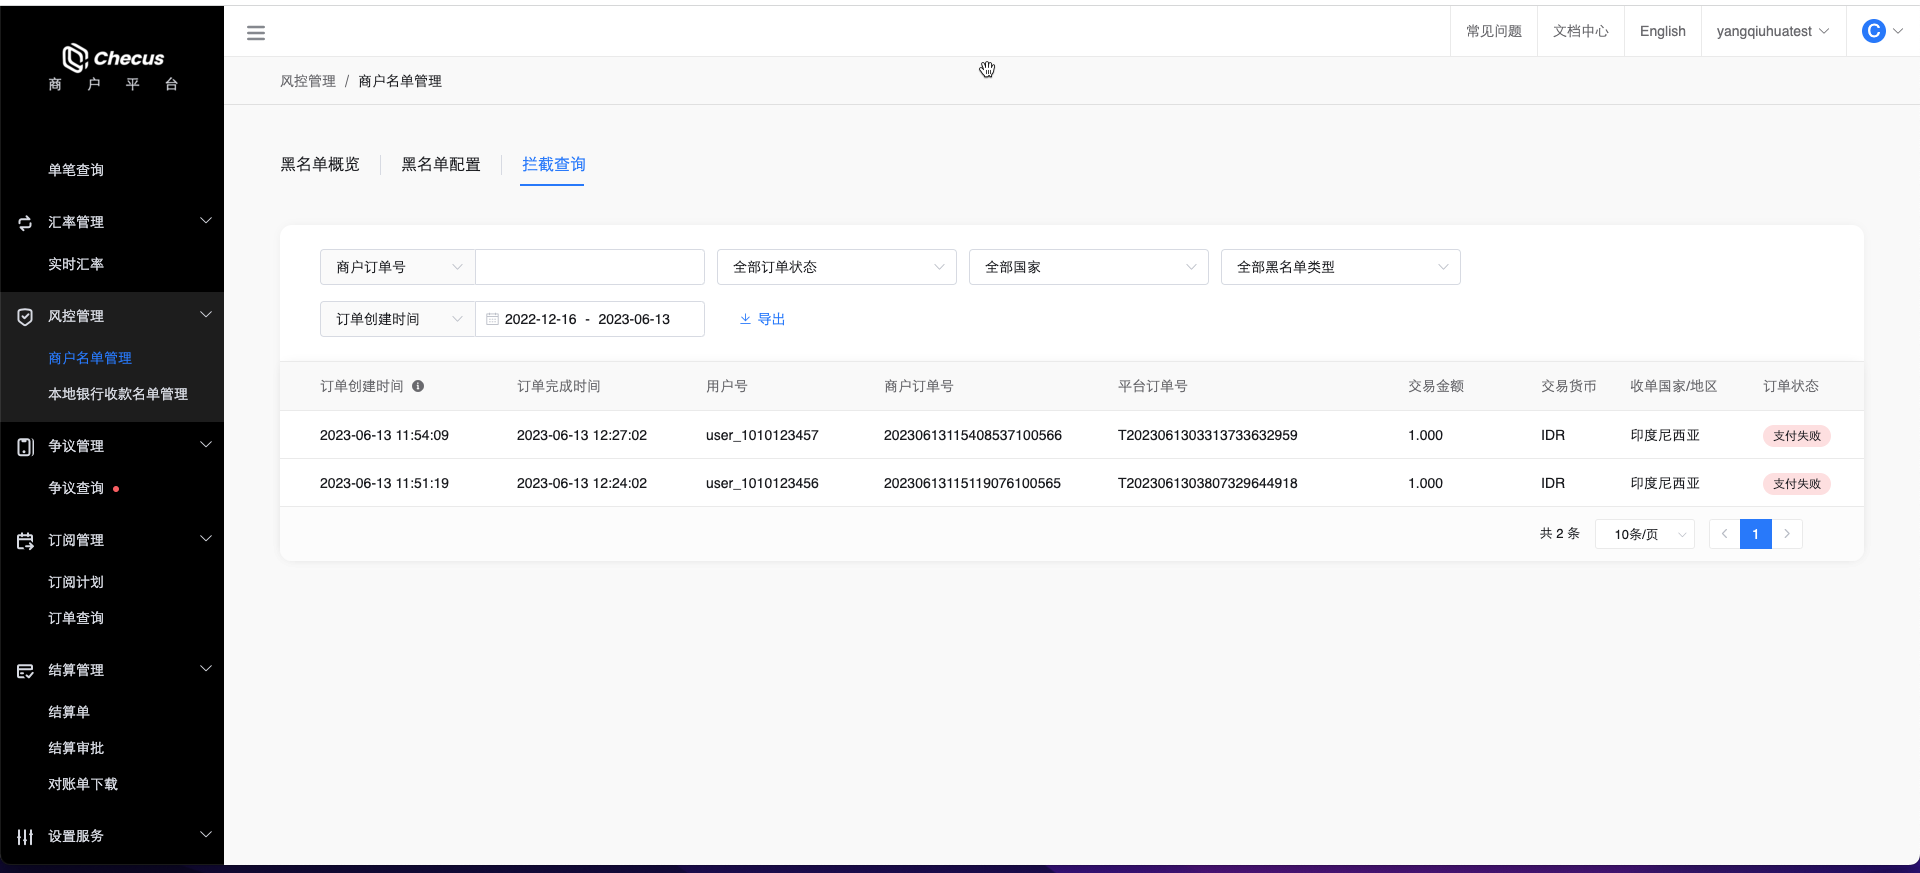Click the 风控管理 shield icon in sidebar

pos(25,316)
